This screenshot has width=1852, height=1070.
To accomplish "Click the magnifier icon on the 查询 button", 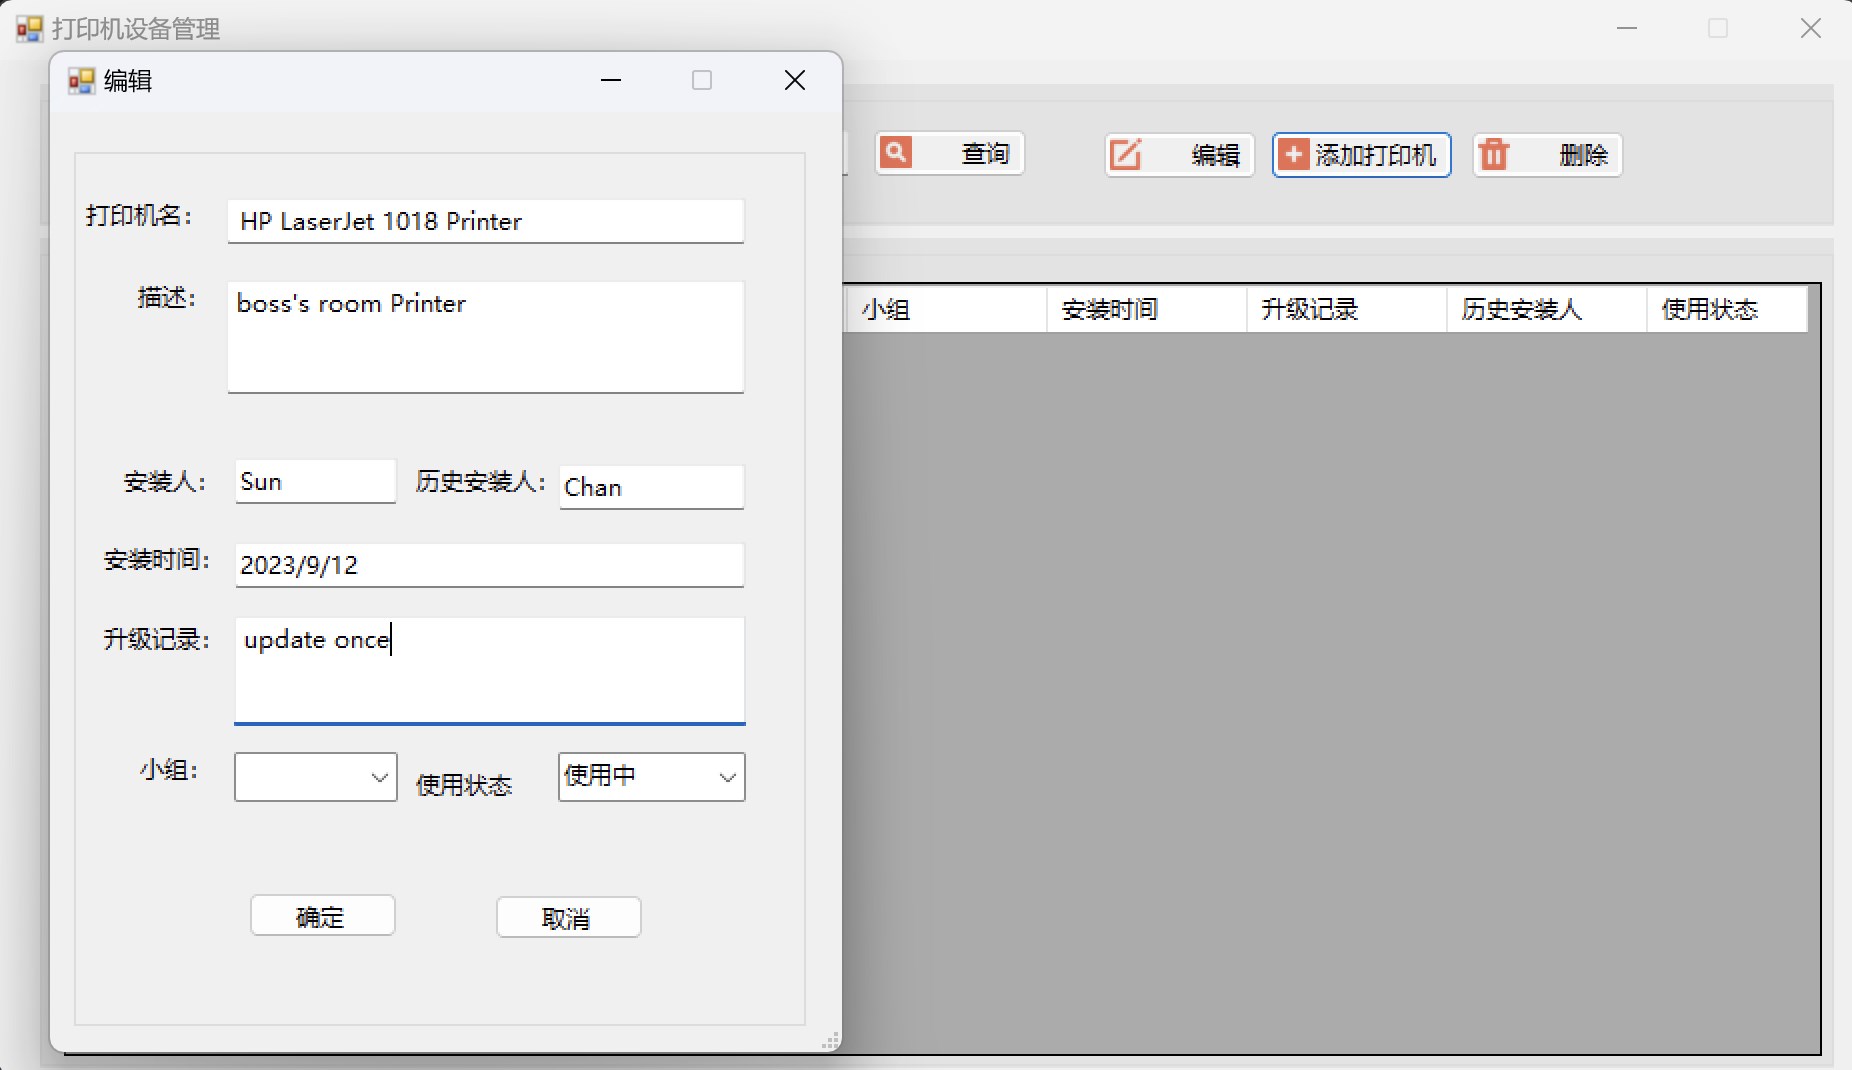I will point(897,153).
